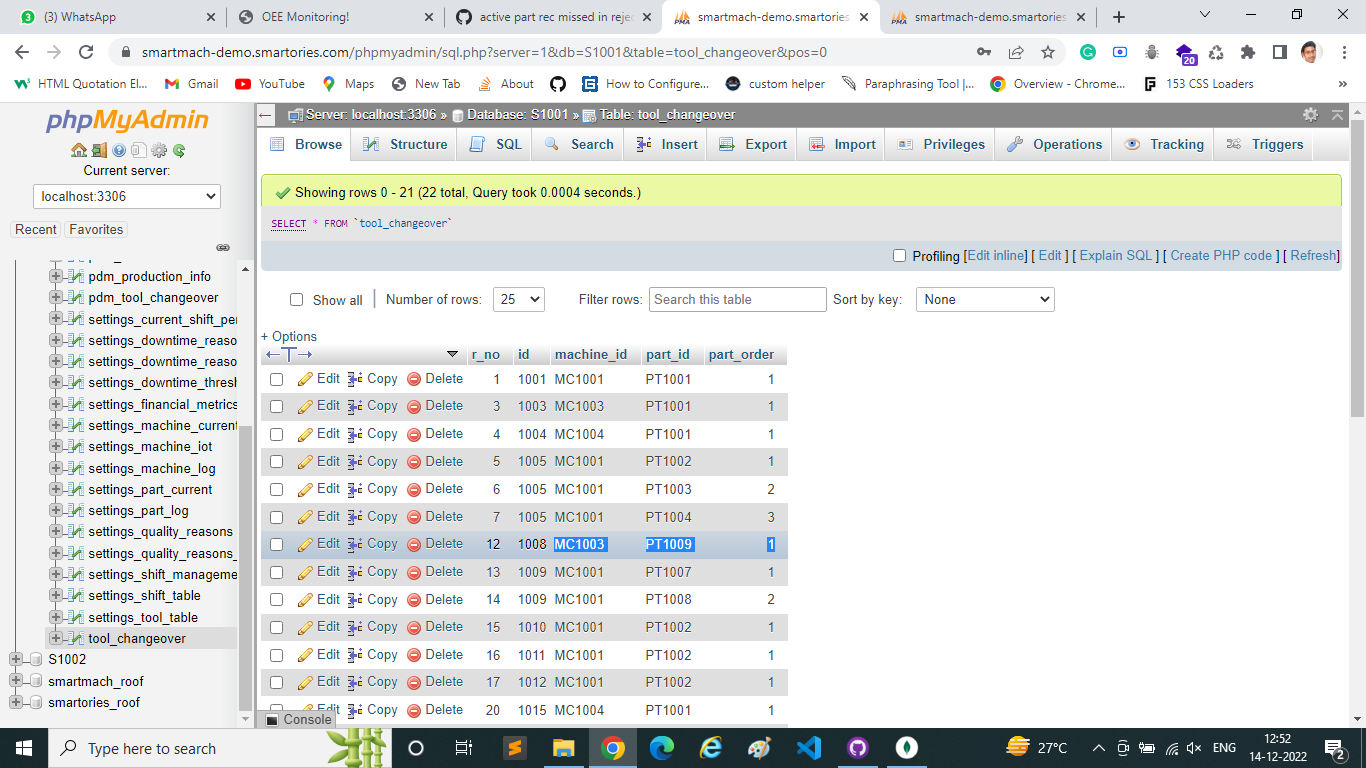
Task: Expand the S1002 database in the sidebar
Action: point(14,659)
